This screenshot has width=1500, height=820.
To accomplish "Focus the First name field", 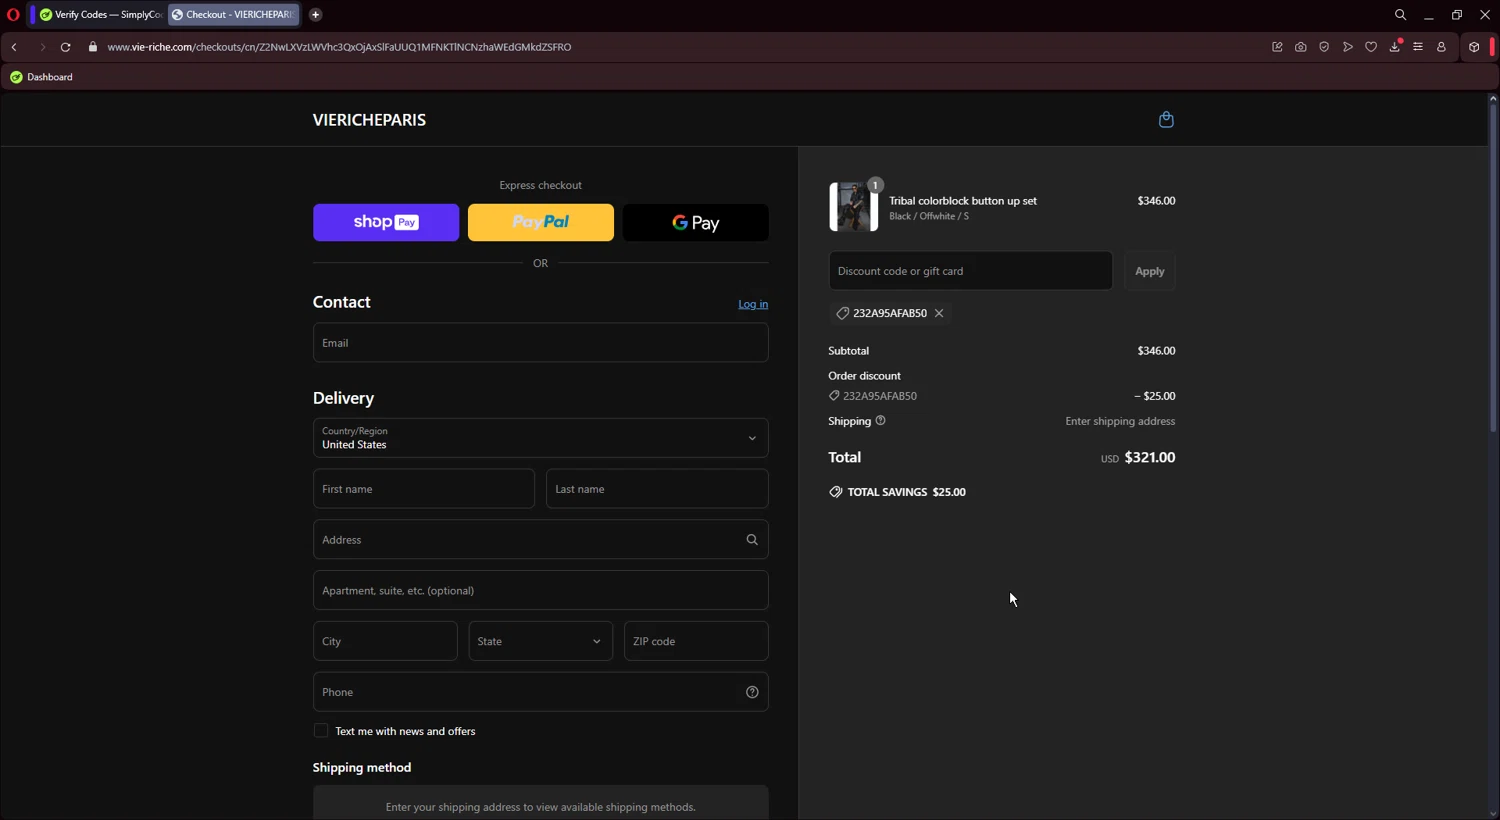I will [x=424, y=489].
